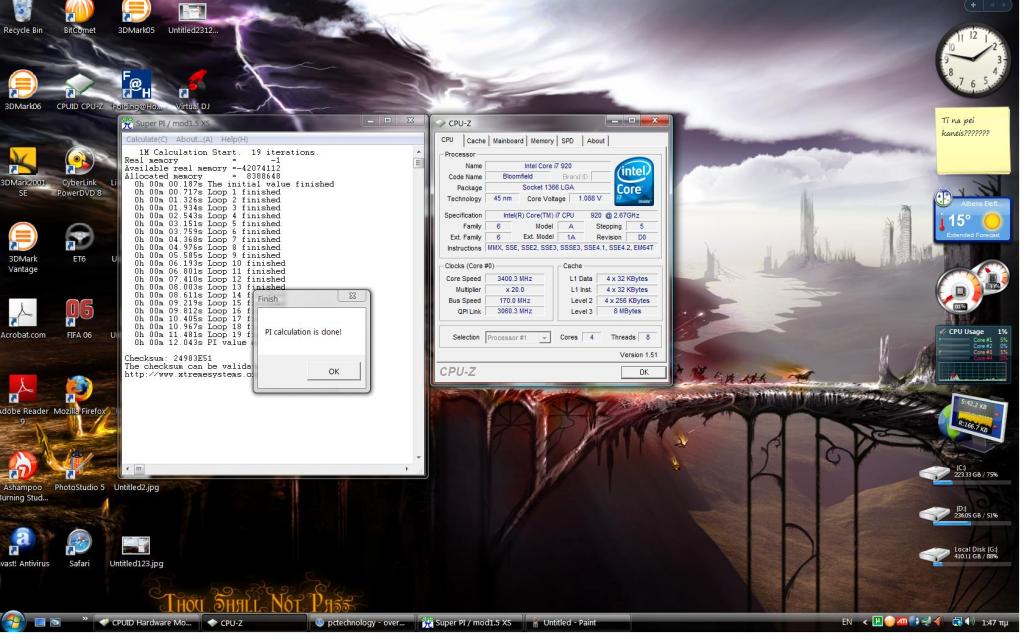Launch the ET6 desktop shortcut
This screenshot has height=640, width=1024.
(x=79, y=244)
